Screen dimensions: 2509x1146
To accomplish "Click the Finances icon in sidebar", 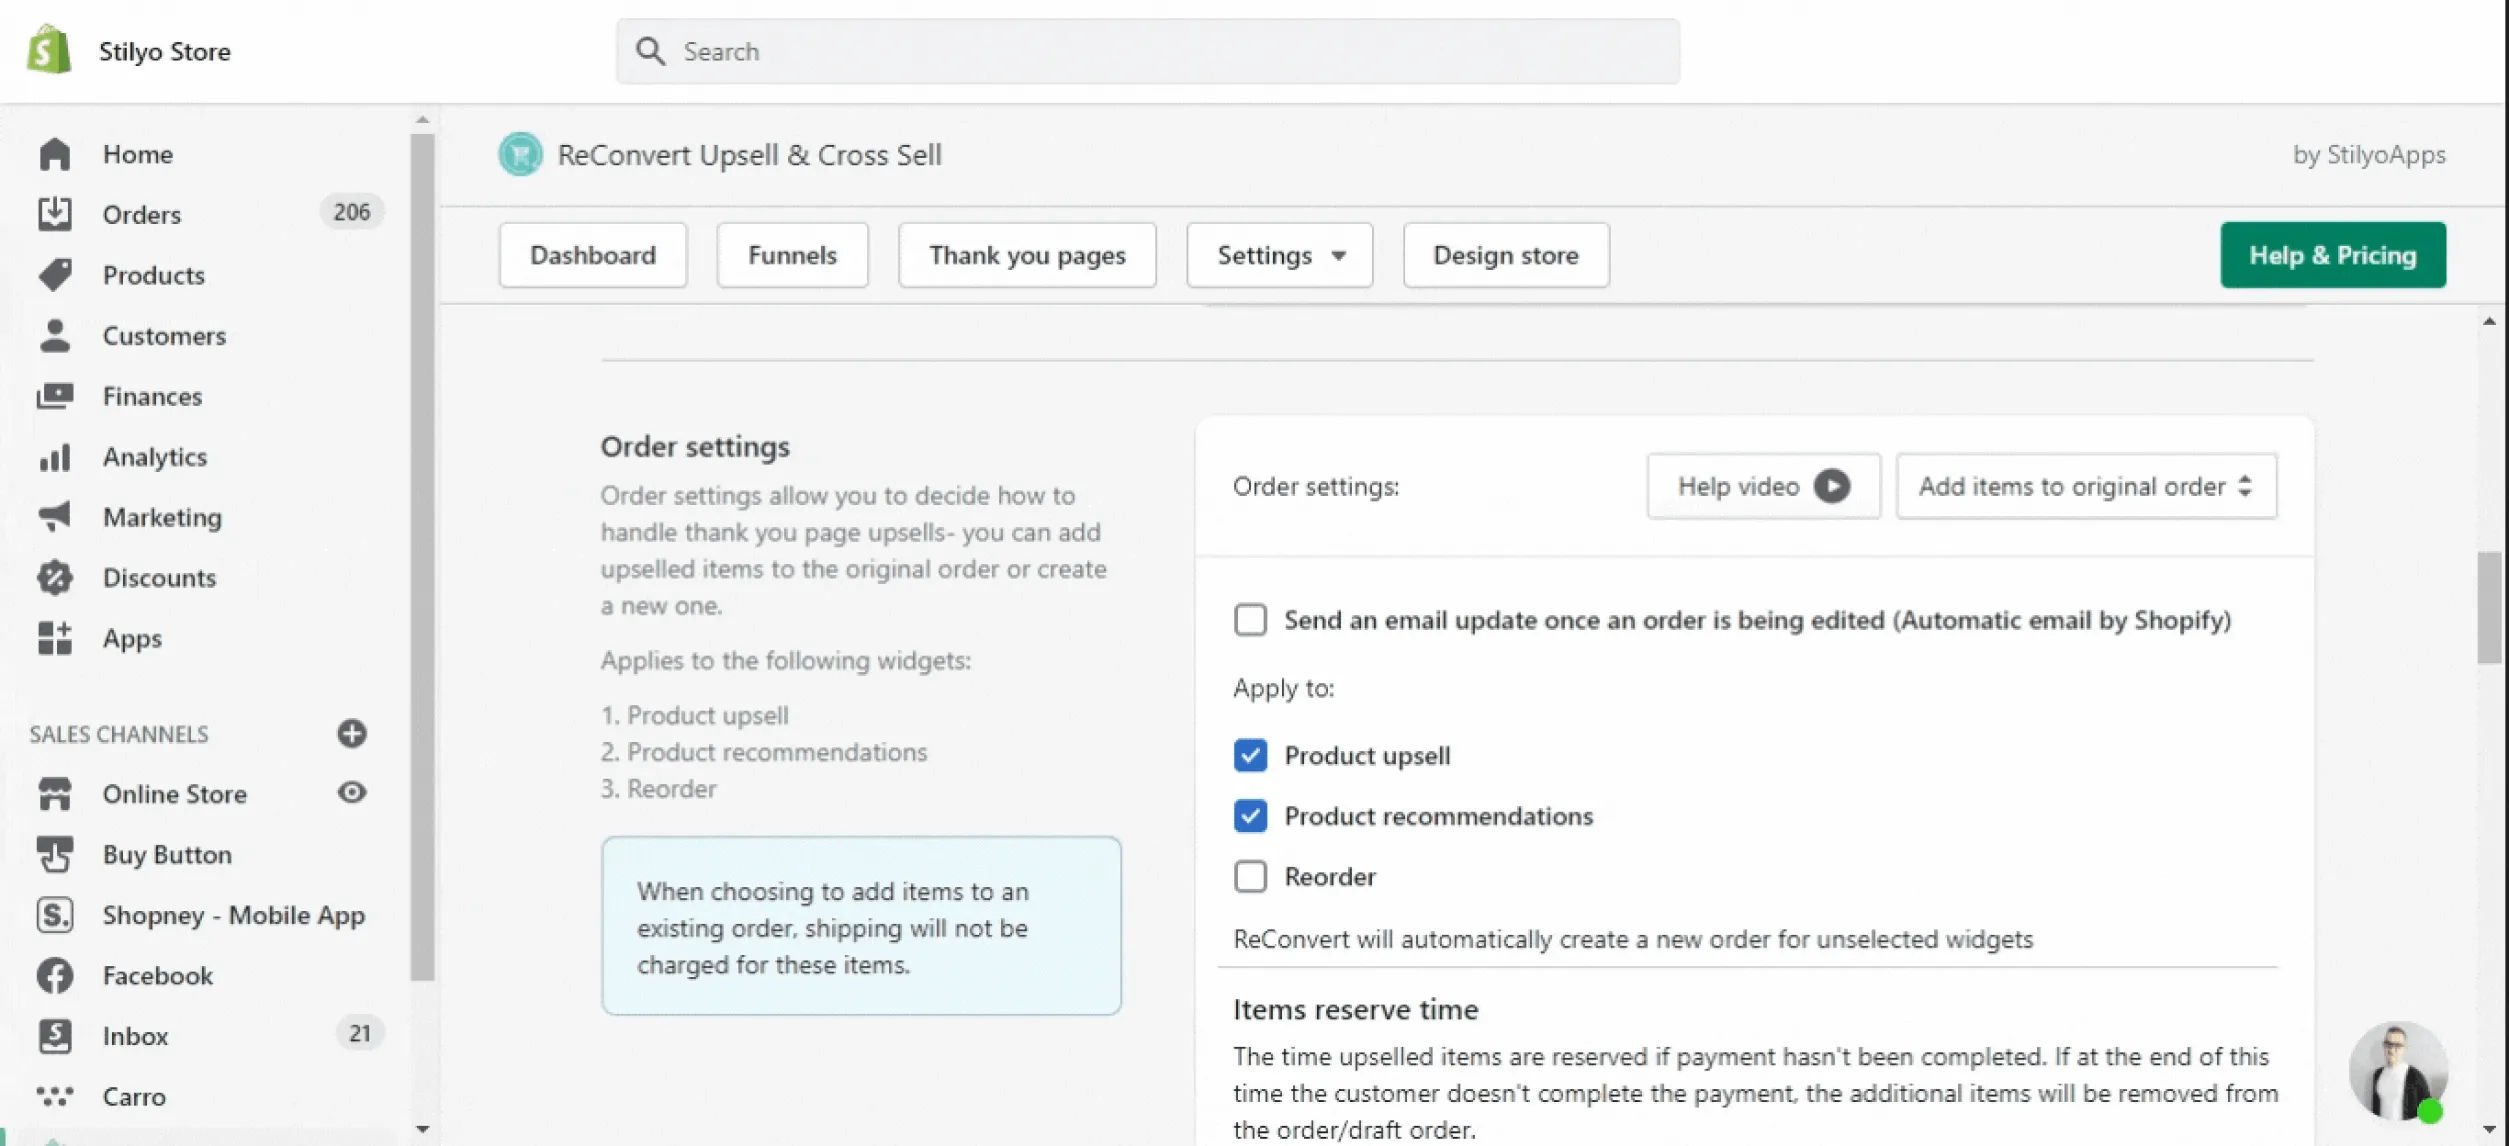I will click(x=55, y=396).
